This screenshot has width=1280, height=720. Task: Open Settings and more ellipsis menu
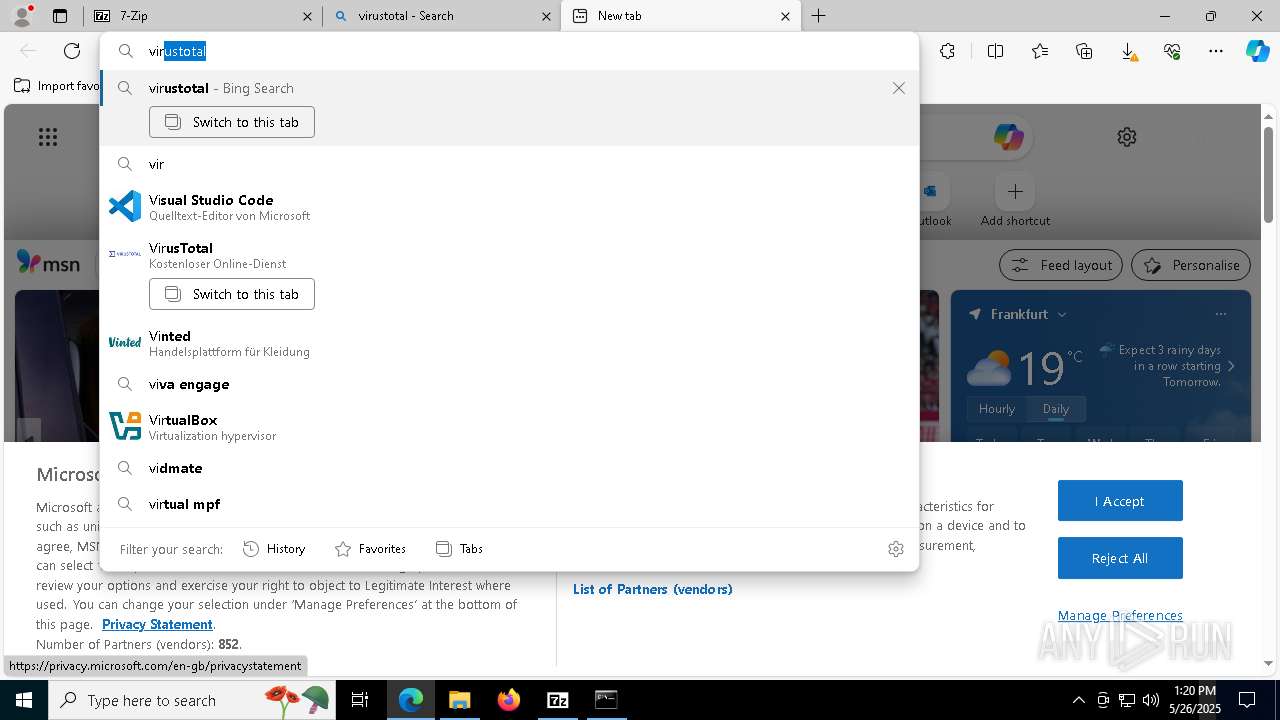[x=1216, y=51]
